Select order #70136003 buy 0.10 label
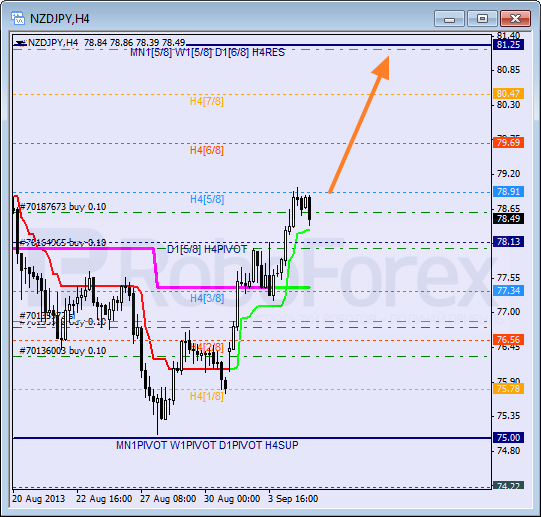The height and width of the screenshot is (517, 541). pos(63,351)
